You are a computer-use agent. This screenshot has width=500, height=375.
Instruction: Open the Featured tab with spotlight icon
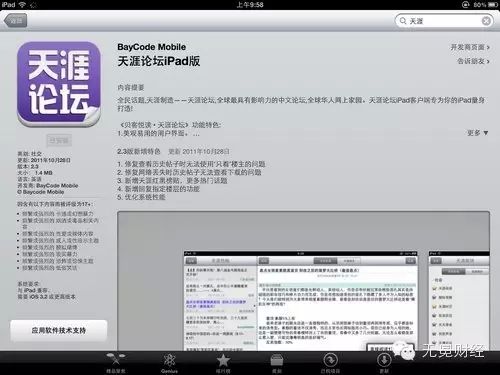tap(116, 363)
